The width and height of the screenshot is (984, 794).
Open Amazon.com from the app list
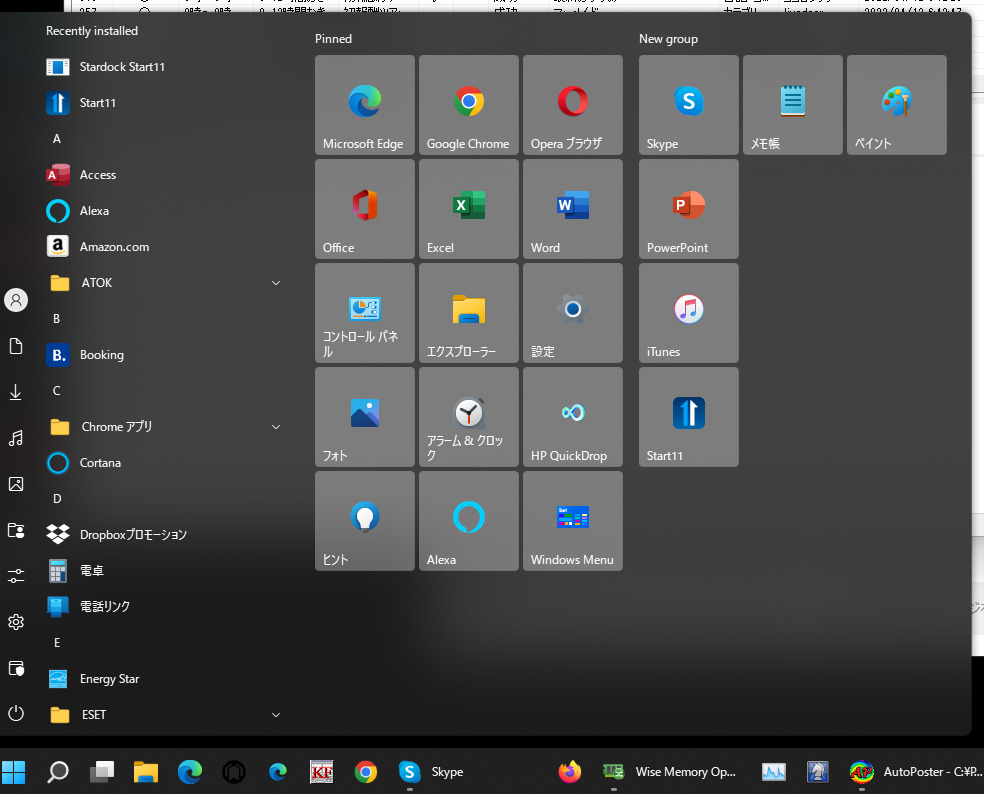coord(164,247)
